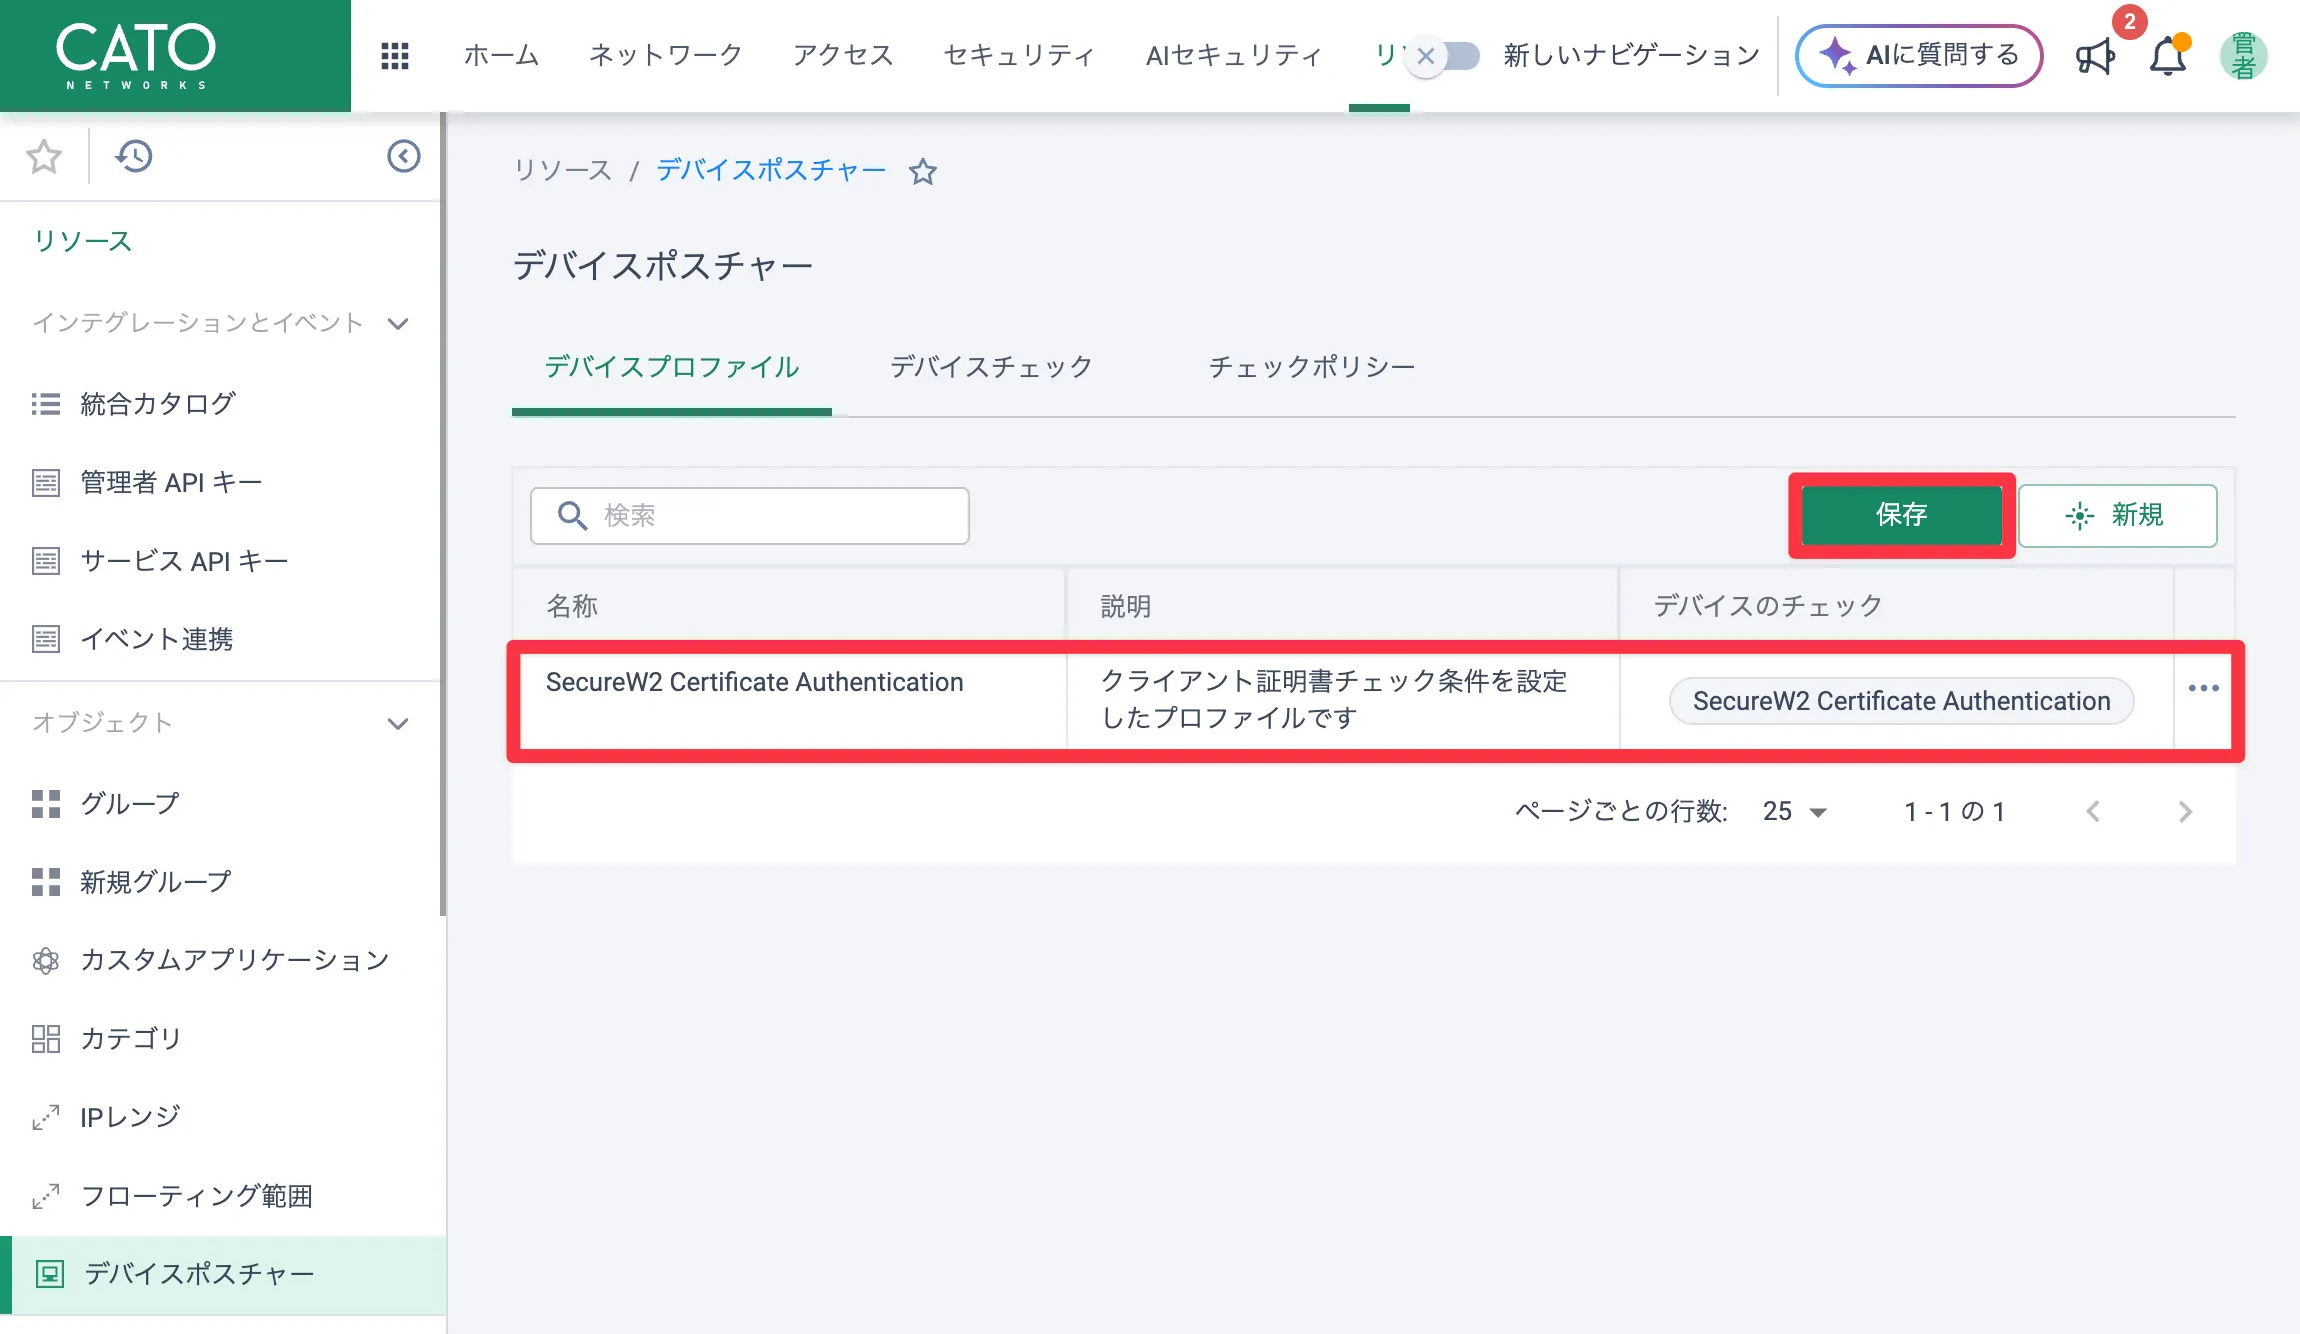
Task: Switch to the デバイスチェック tab
Action: pos(991,367)
